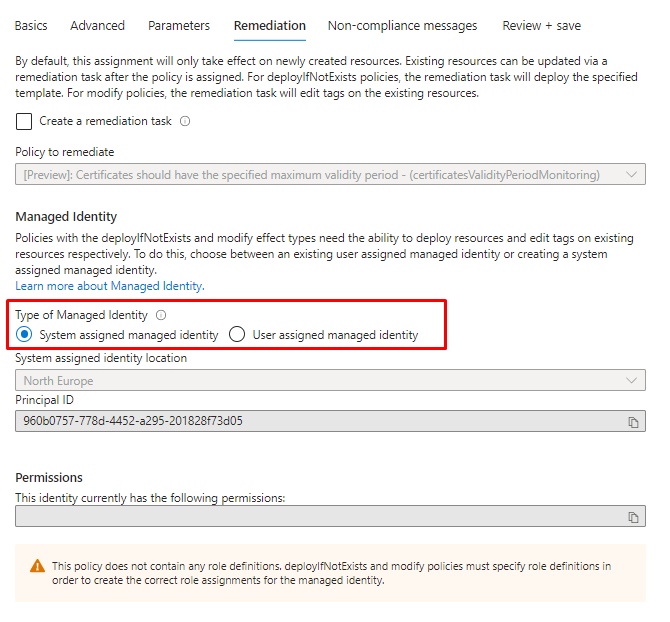
Task: Expand the North Europe identity location dropdown
Action: click(330, 381)
